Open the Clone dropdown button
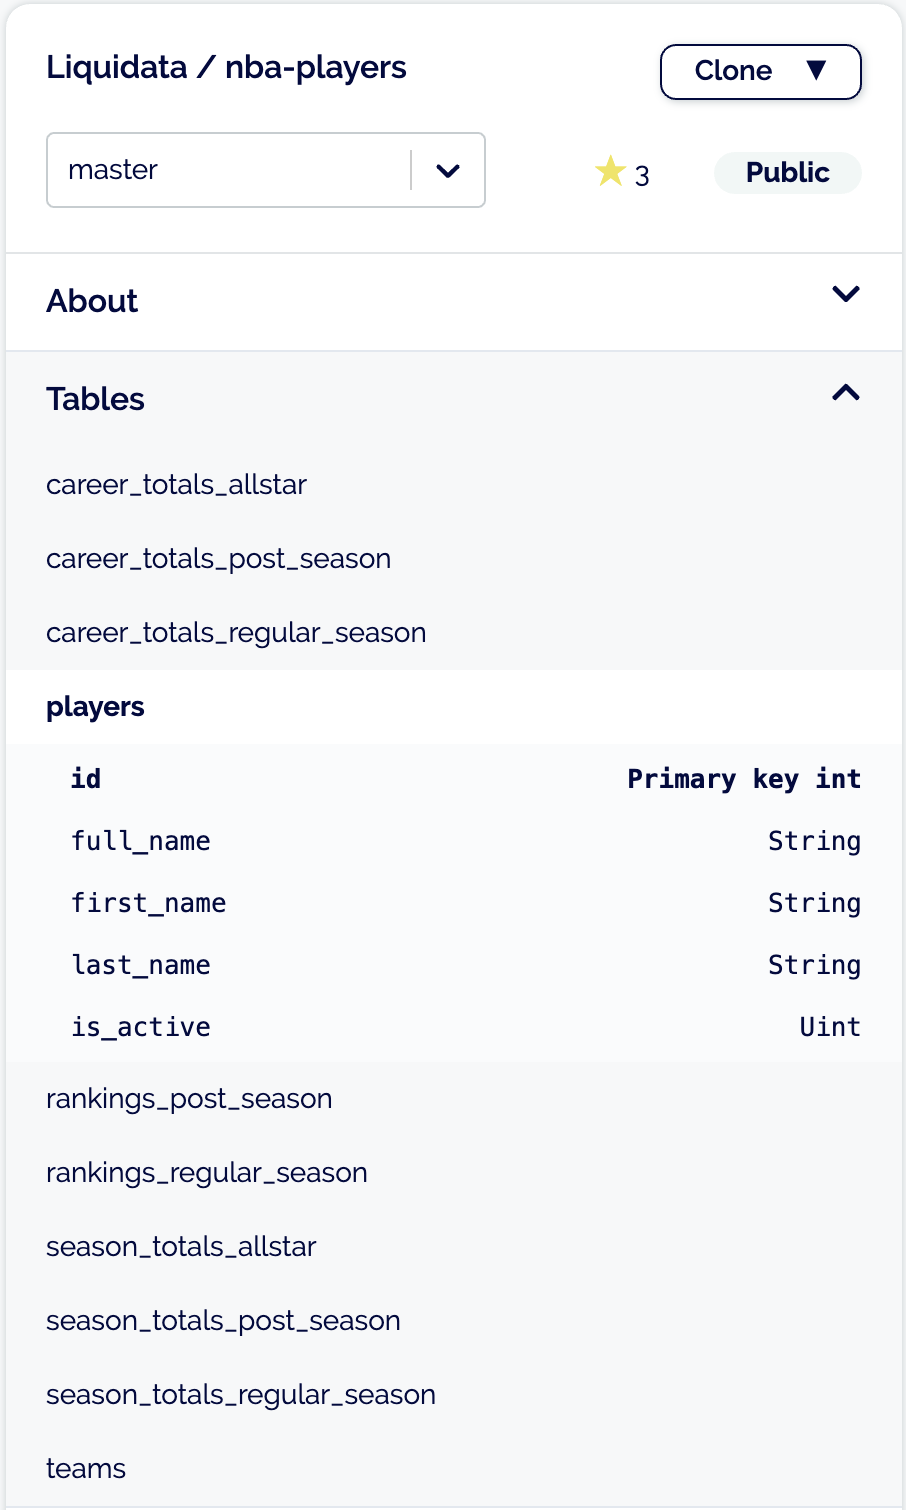The width and height of the screenshot is (906, 1510). tap(760, 71)
